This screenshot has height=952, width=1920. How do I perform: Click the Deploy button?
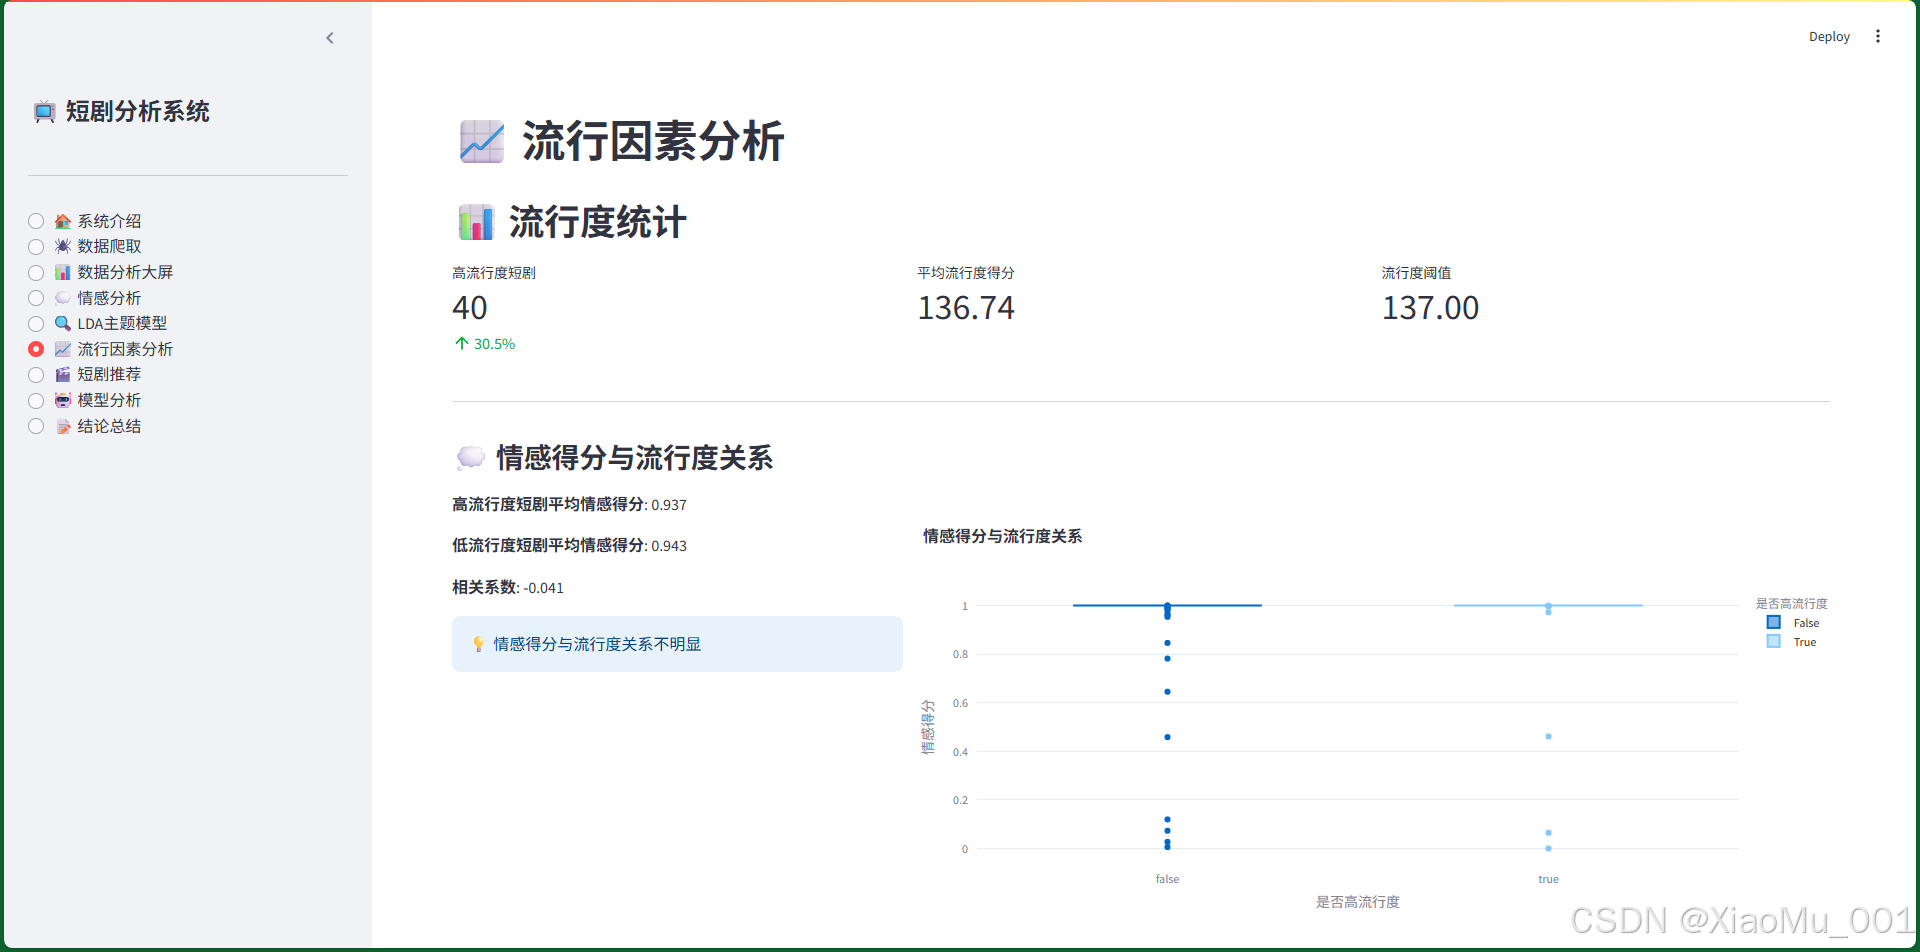click(1828, 36)
